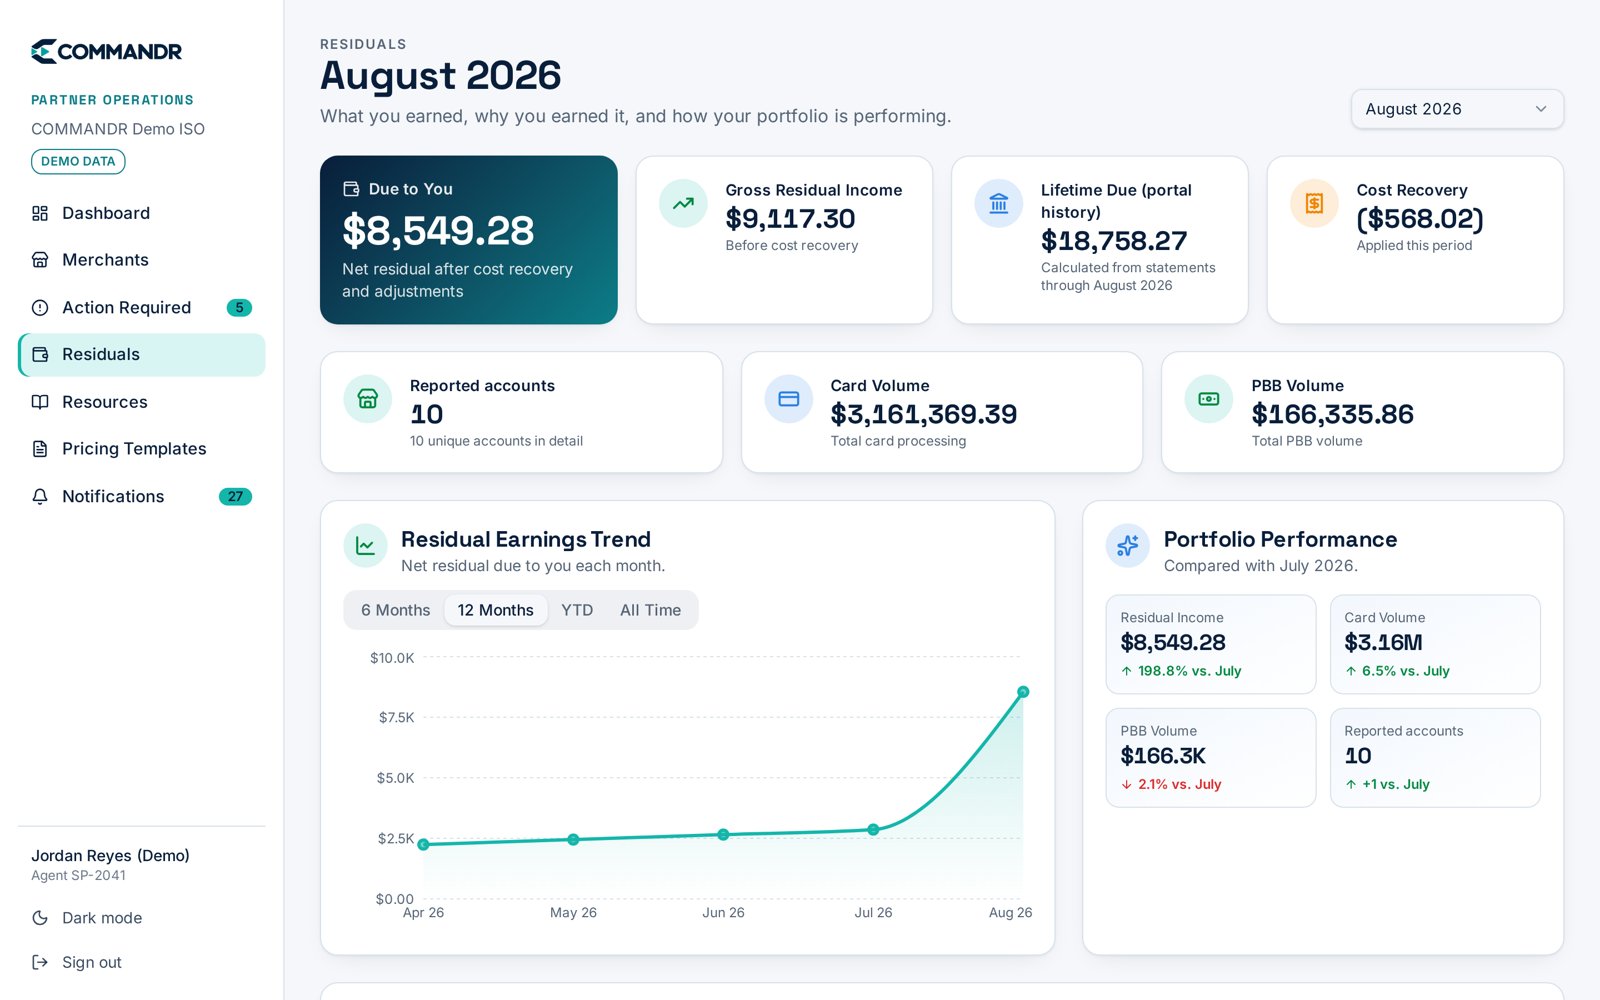Show the All Time trend range
Image resolution: width=1600 pixels, height=1000 pixels.
pyautogui.click(x=650, y=610)
